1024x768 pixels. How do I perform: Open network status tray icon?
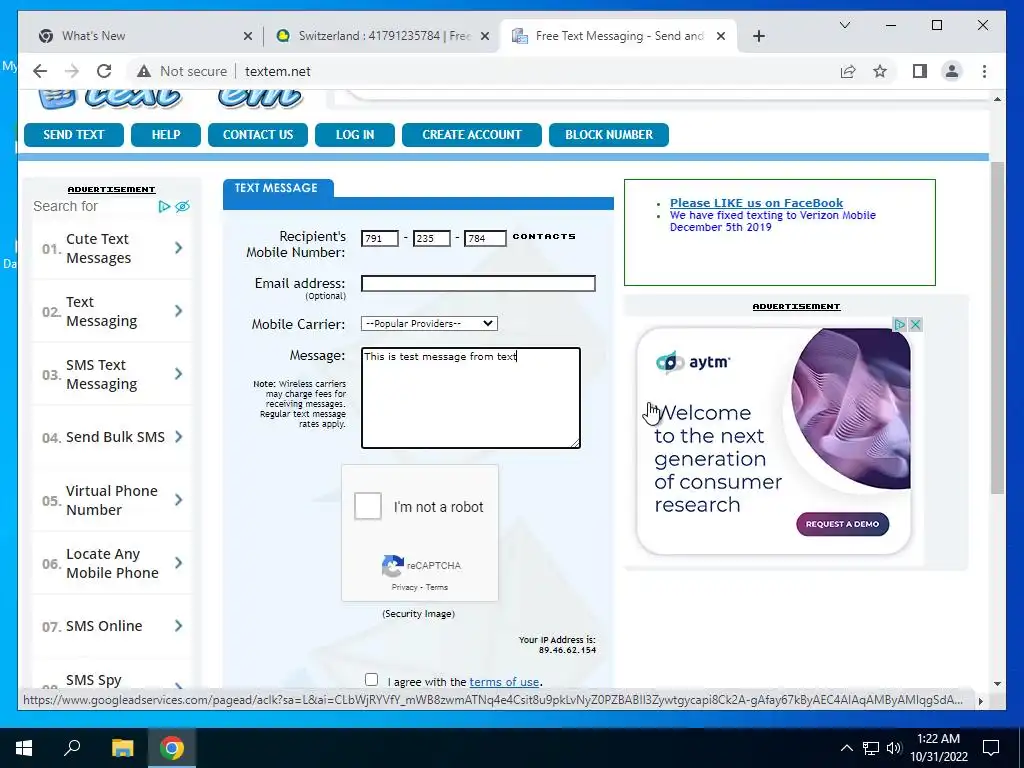[871, 748]
